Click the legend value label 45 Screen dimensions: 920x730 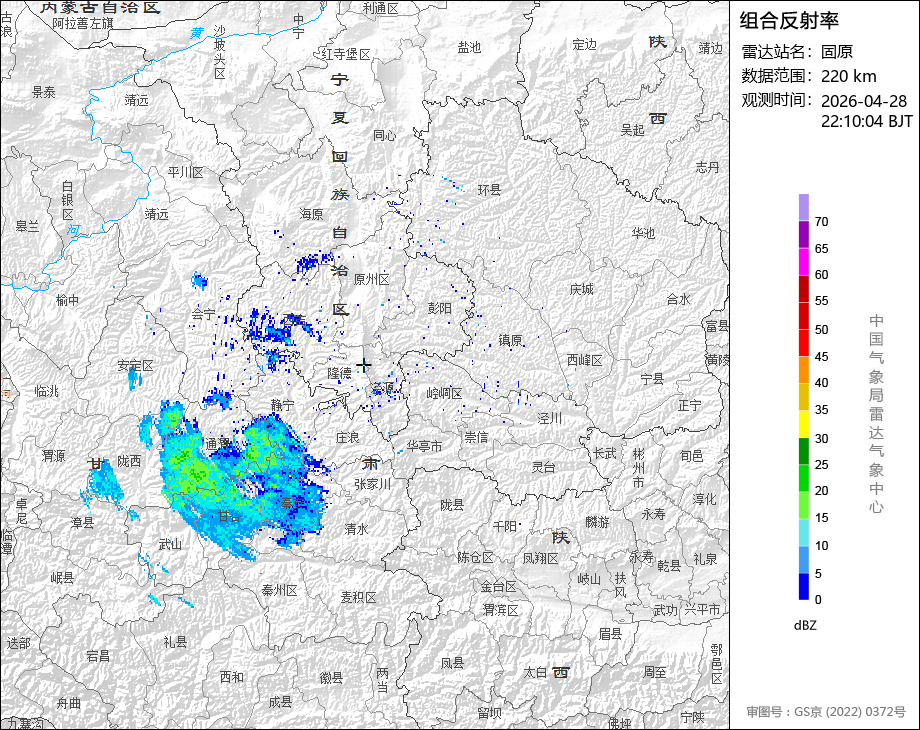coord(821,357)
